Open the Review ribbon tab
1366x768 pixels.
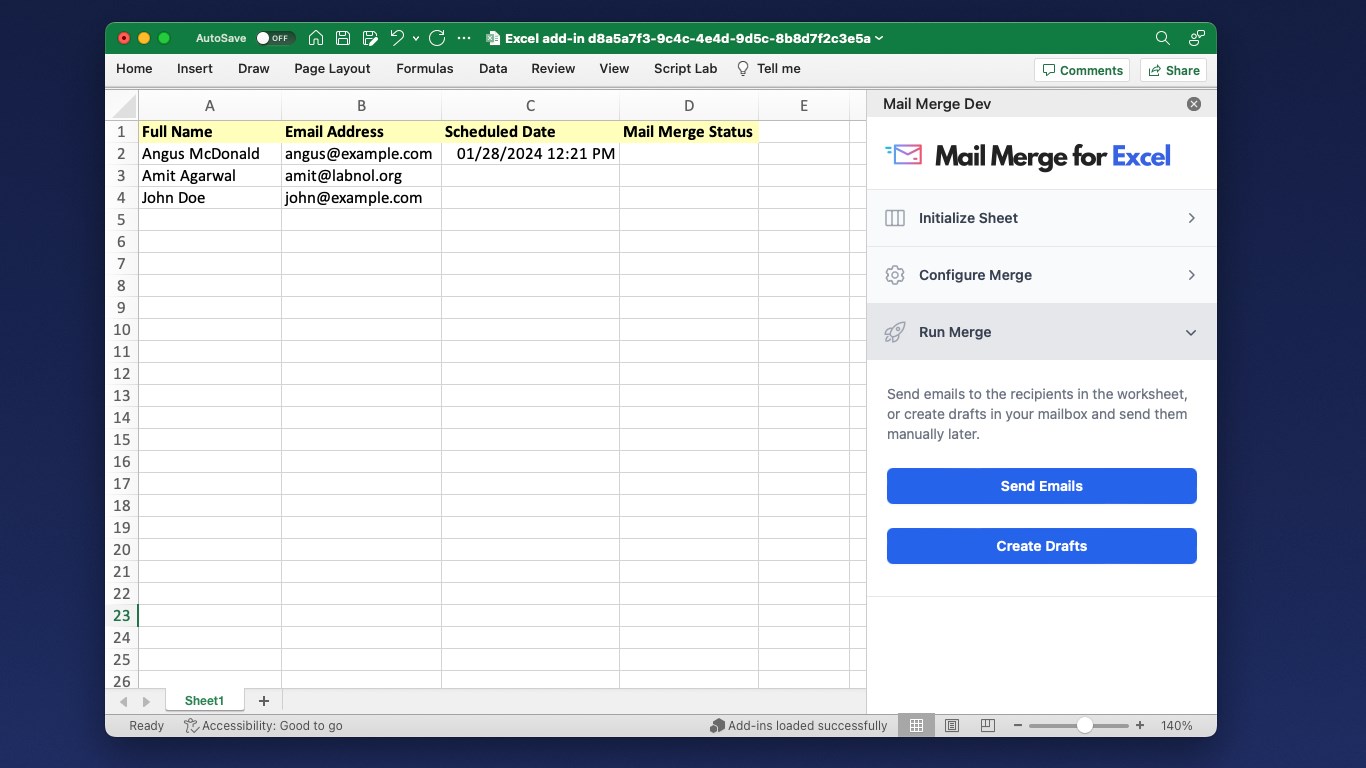[553, 69]
